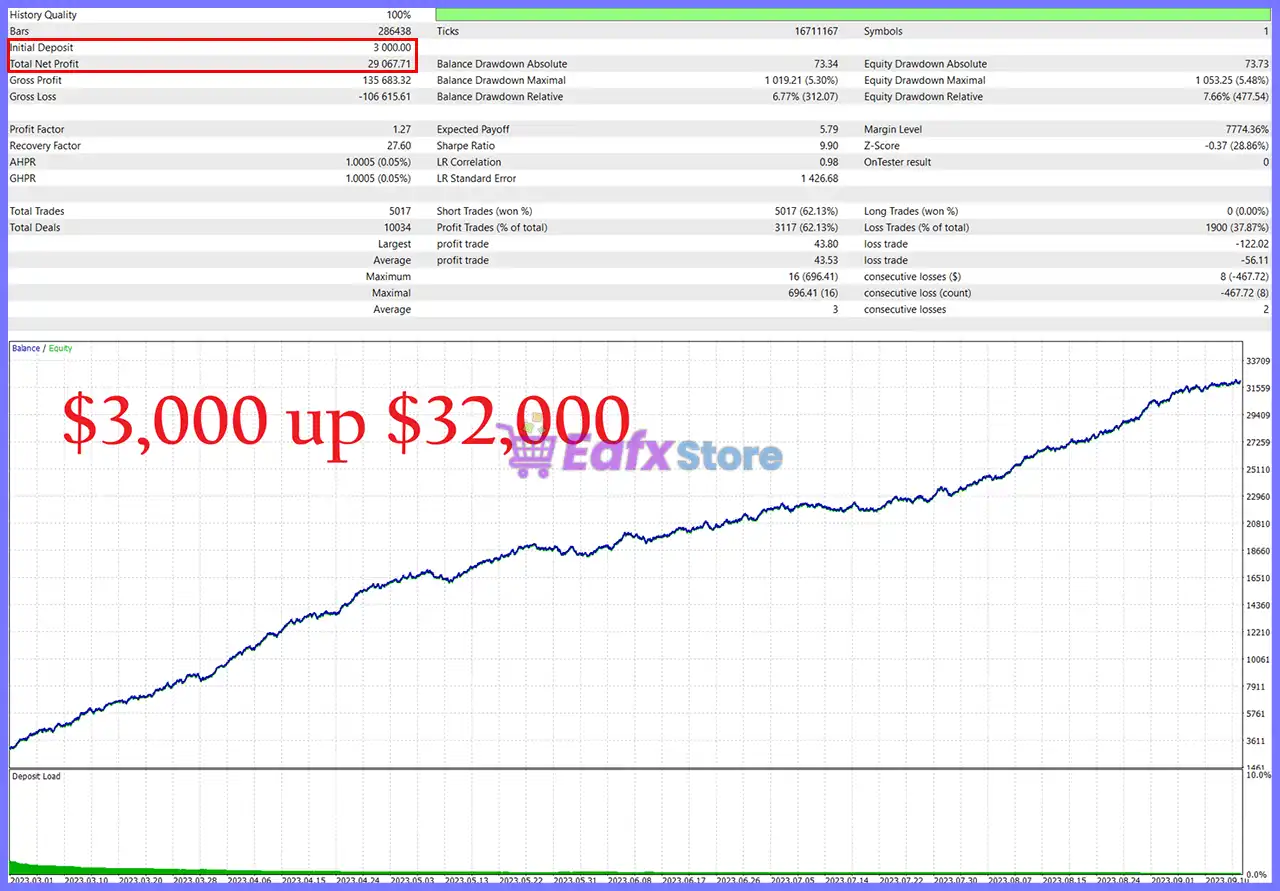The image size is (1280, 891).
Task: Click the "Symbols" label
Action: click(883, 31)
